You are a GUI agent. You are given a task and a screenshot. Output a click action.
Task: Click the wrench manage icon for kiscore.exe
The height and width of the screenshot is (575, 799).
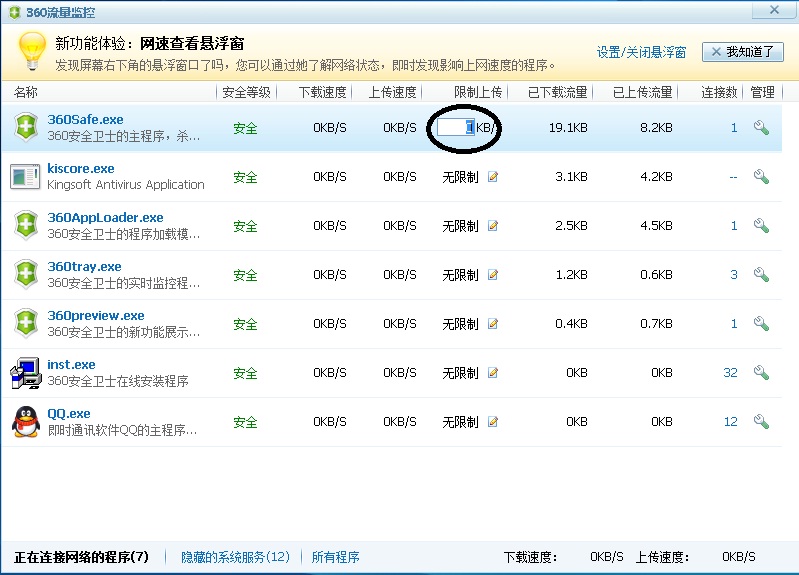(761, 176)
